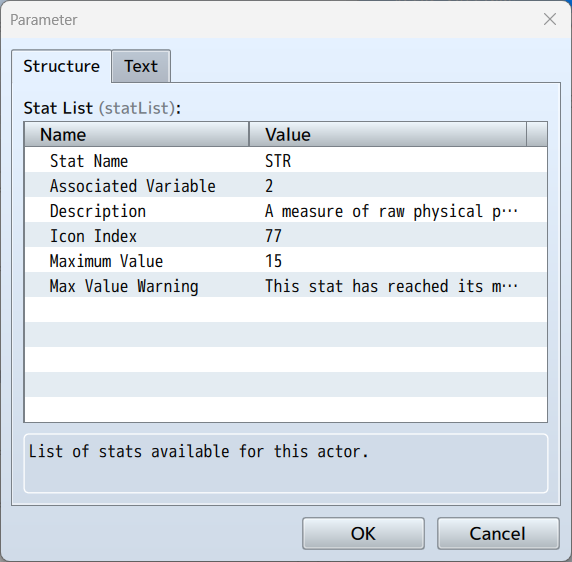Select the Max Value Warning row
This screenshot has height=562, width=572.
coord(286,285)
